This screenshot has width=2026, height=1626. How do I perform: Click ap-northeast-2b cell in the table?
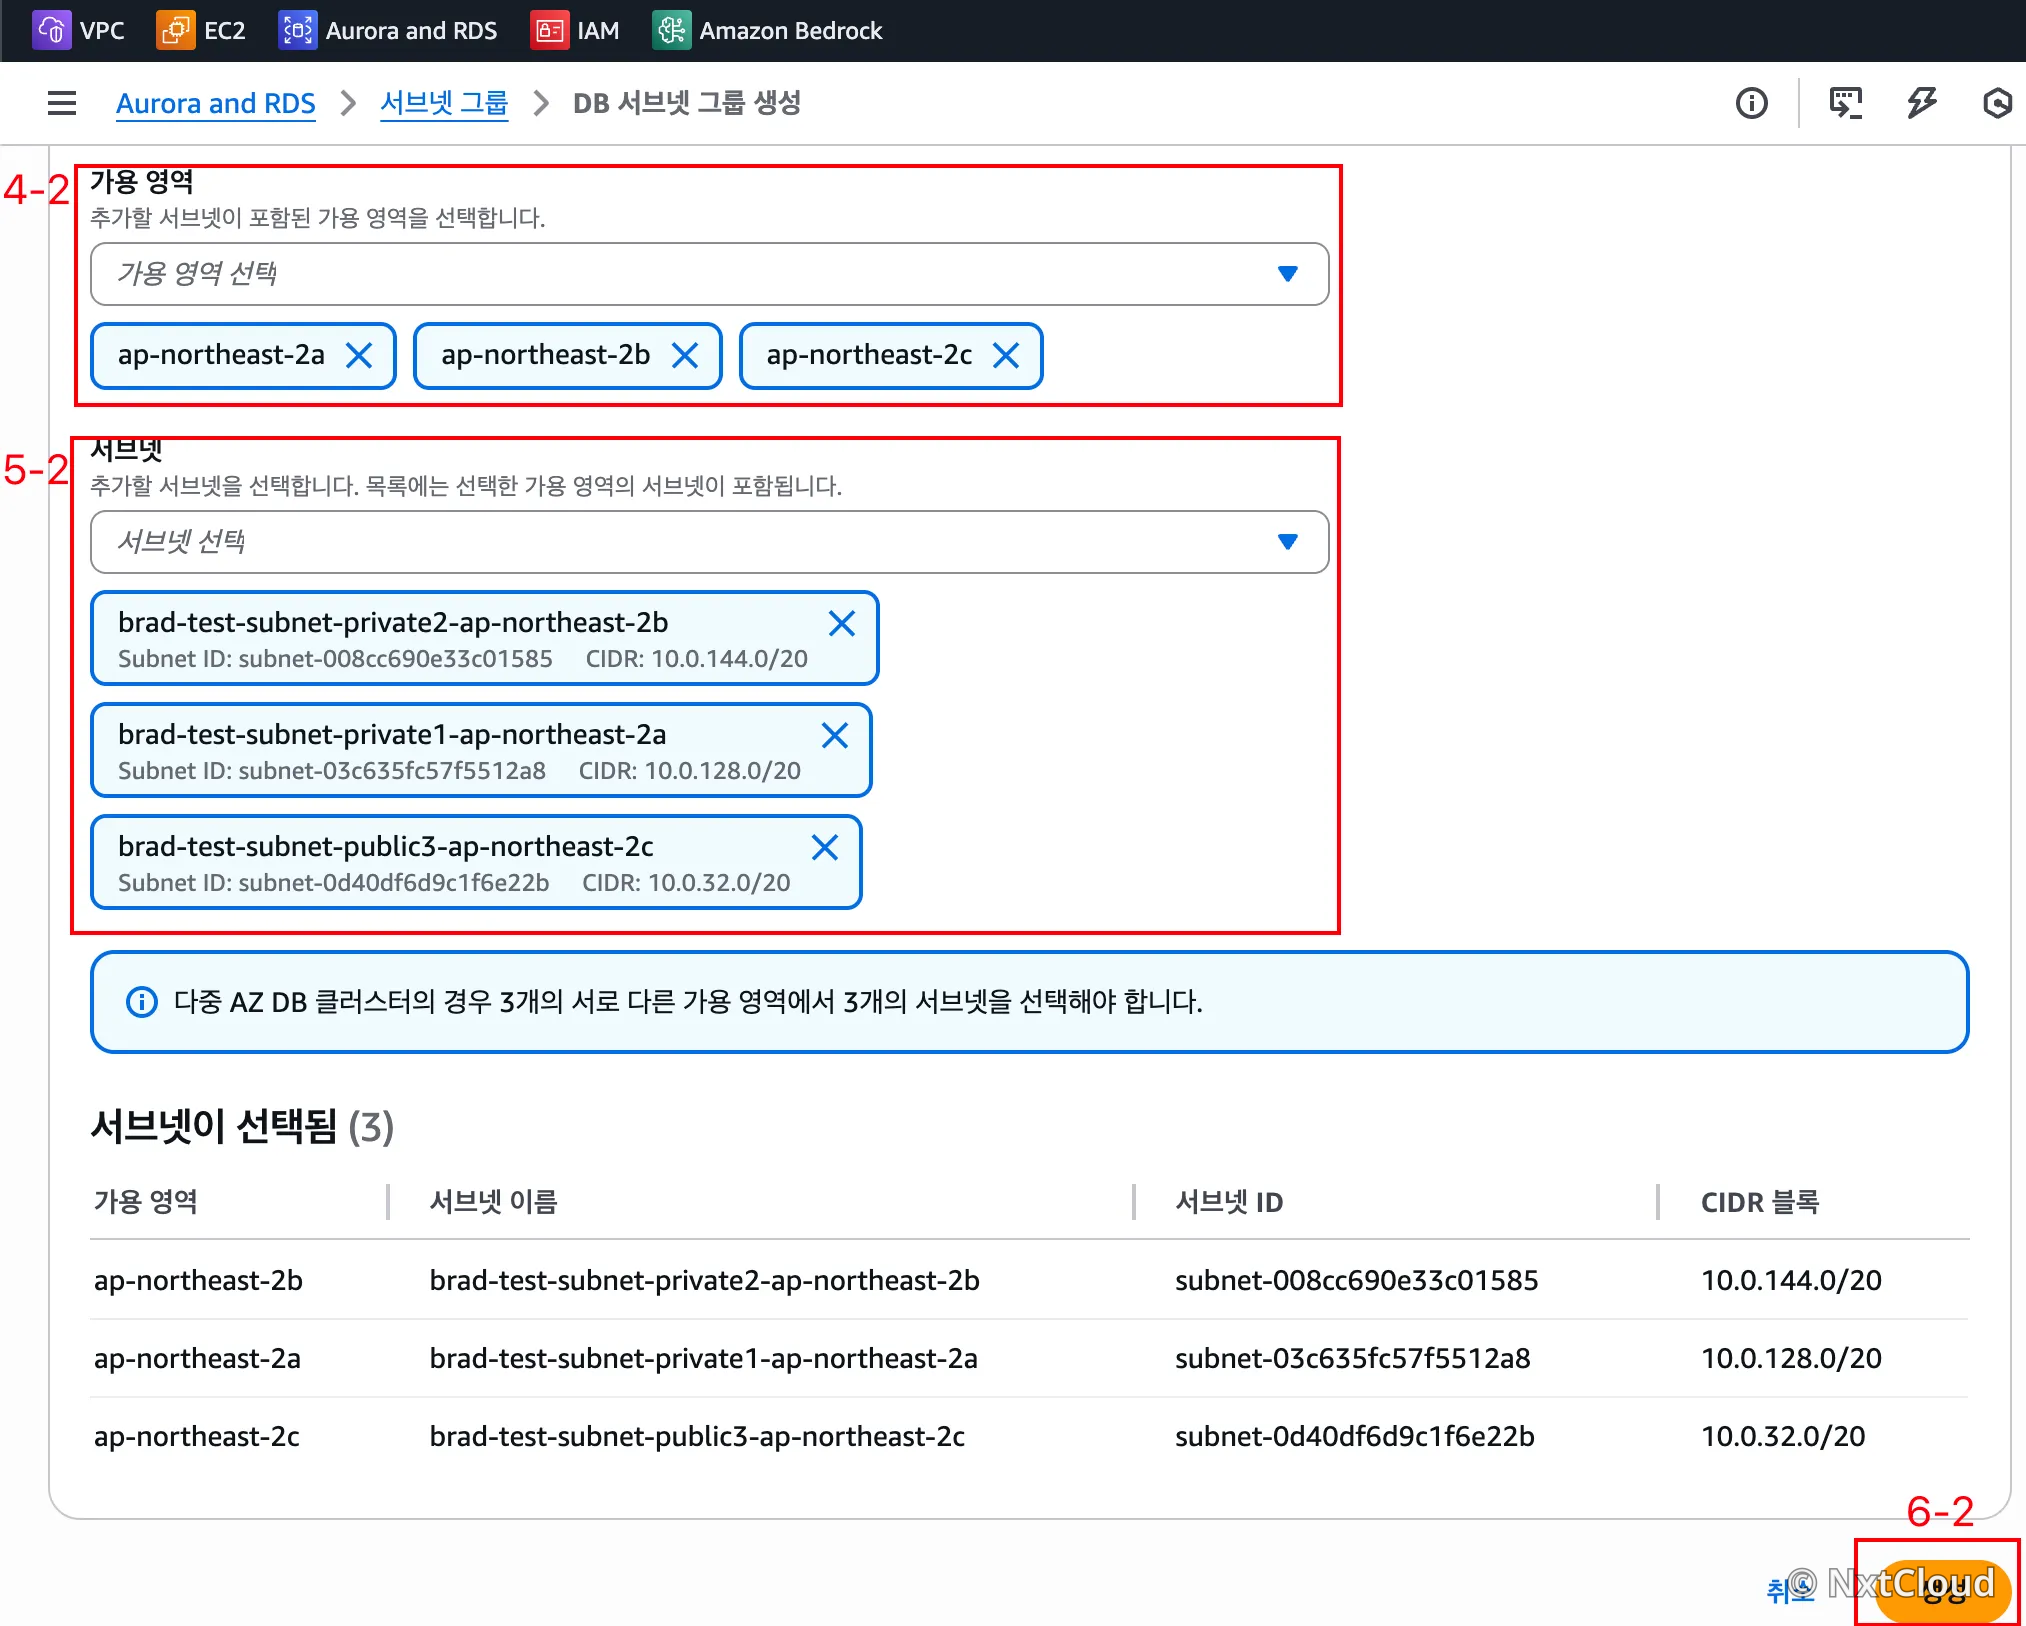coord(198,1280)
